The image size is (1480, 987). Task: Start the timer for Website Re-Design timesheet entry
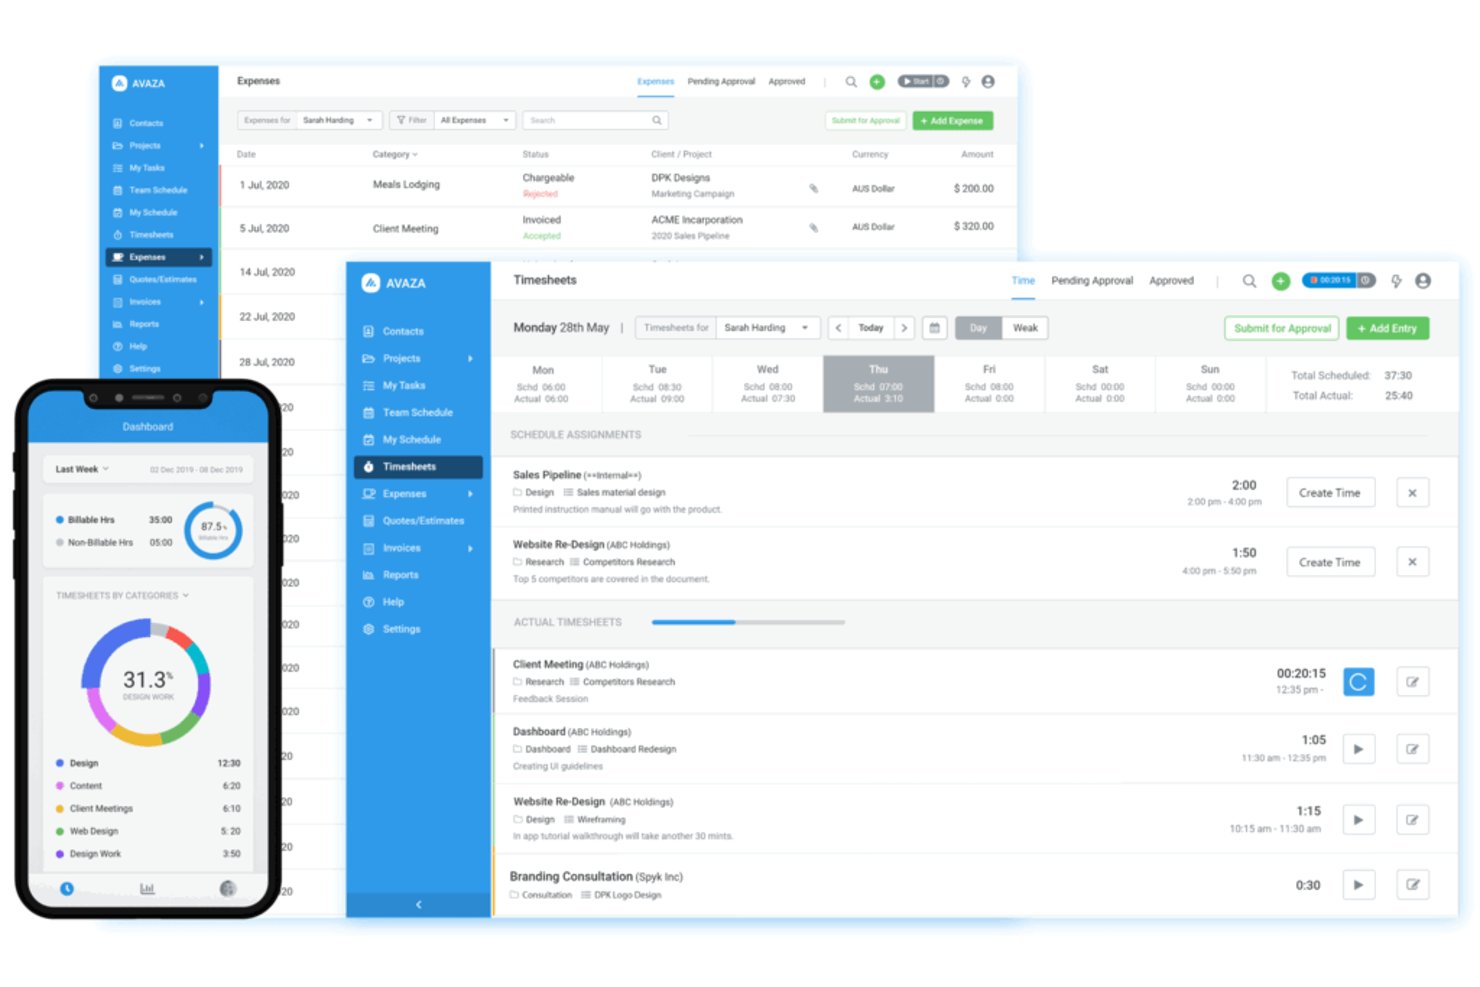[x=1358, y=820]
